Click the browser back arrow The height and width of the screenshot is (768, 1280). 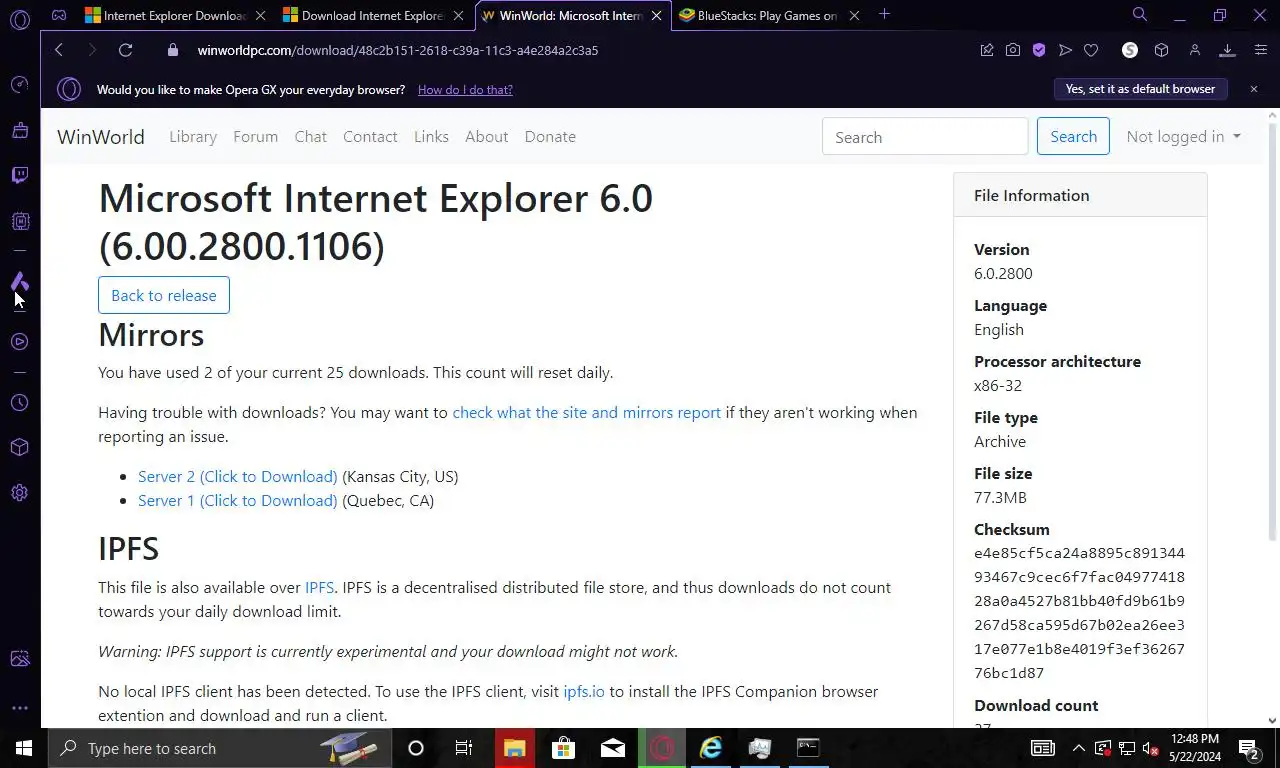[x=59, y=50]
